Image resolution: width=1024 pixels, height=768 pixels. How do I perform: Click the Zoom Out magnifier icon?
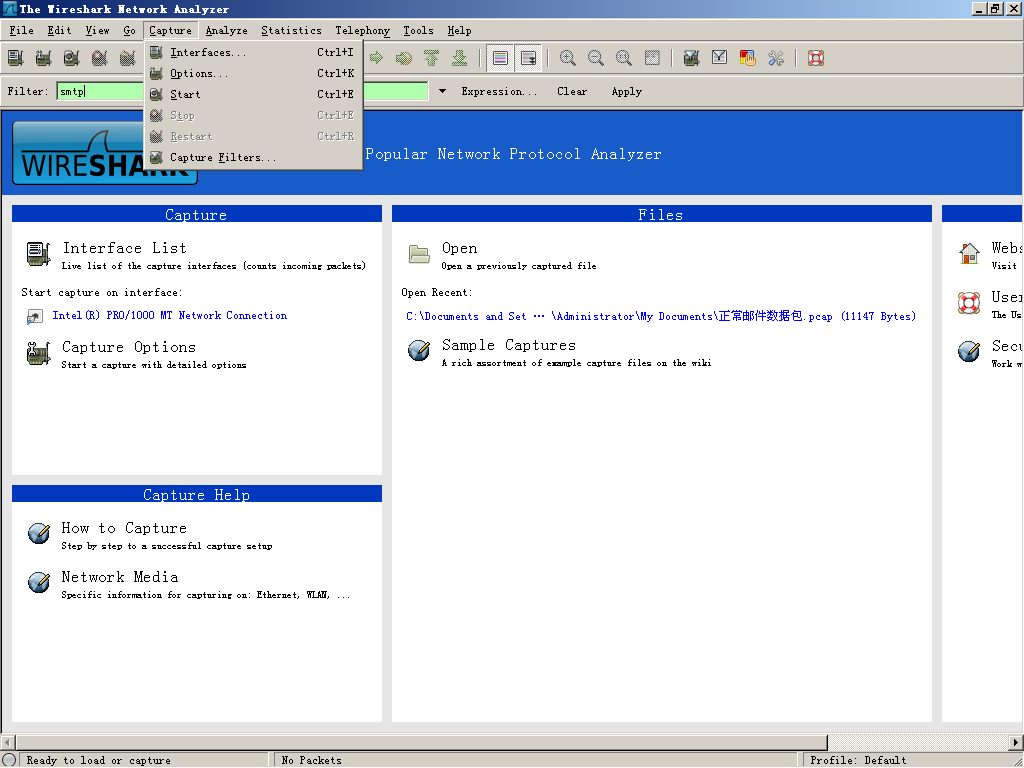coord(596,58)
